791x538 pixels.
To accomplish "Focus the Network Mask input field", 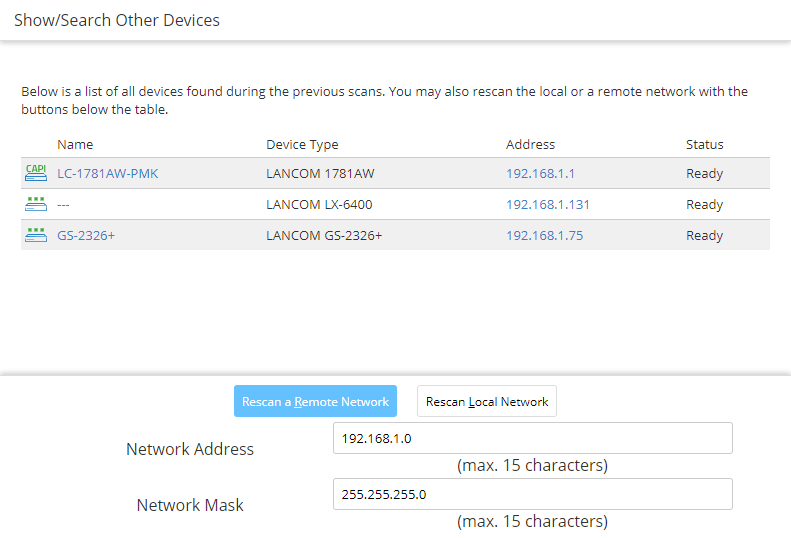I will click(x=532, y=494).
